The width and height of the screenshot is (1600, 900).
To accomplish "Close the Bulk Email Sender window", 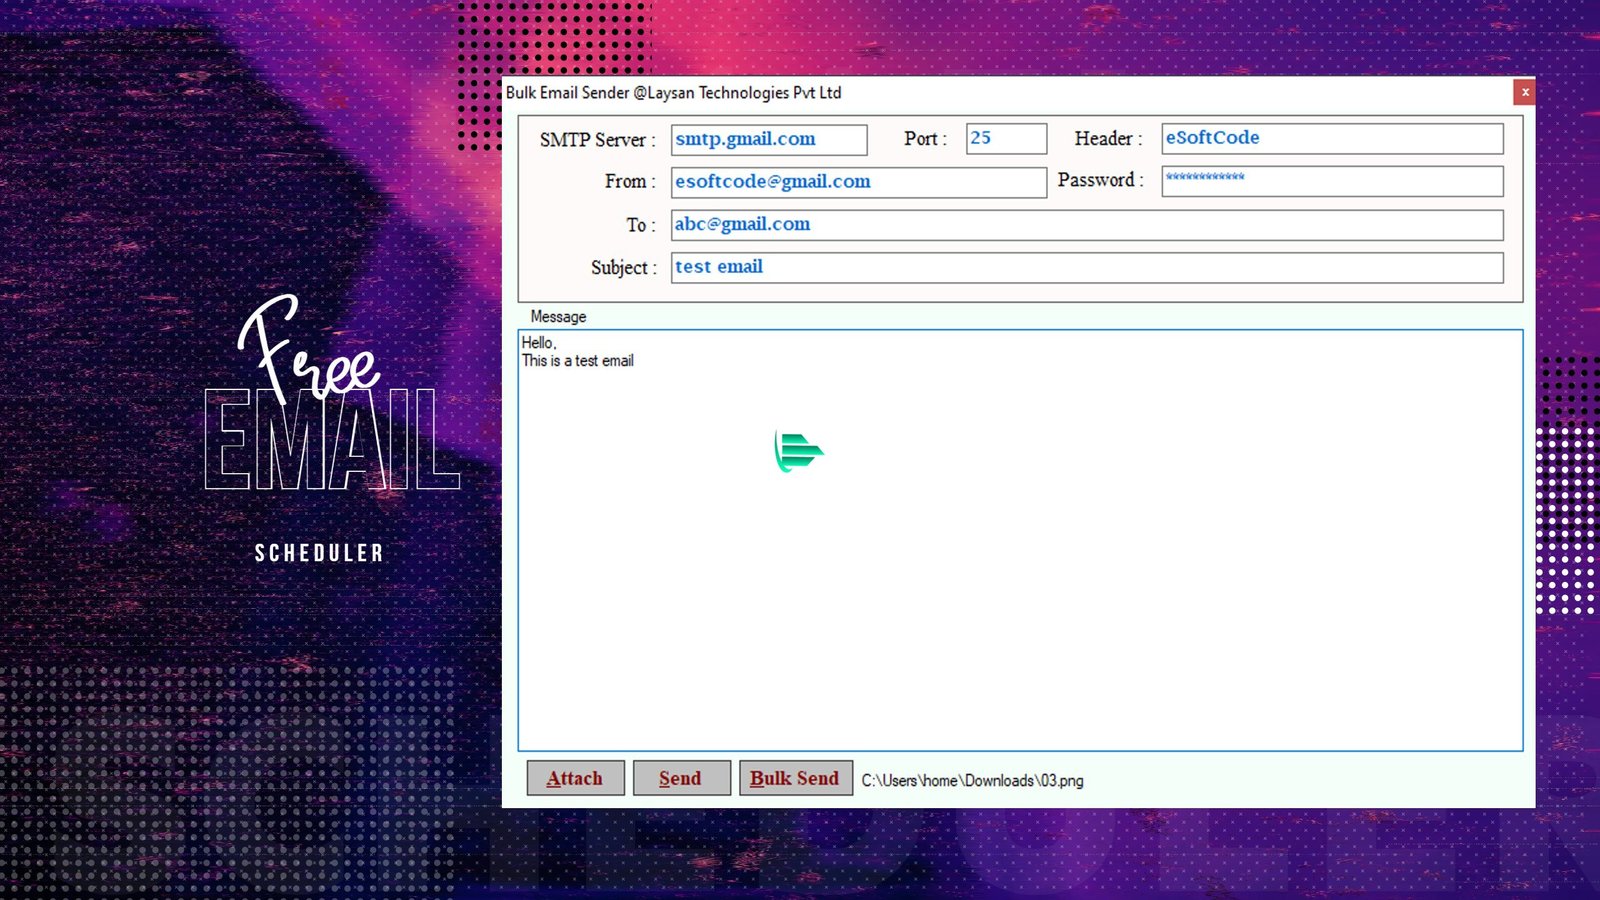I will 1524,92.
